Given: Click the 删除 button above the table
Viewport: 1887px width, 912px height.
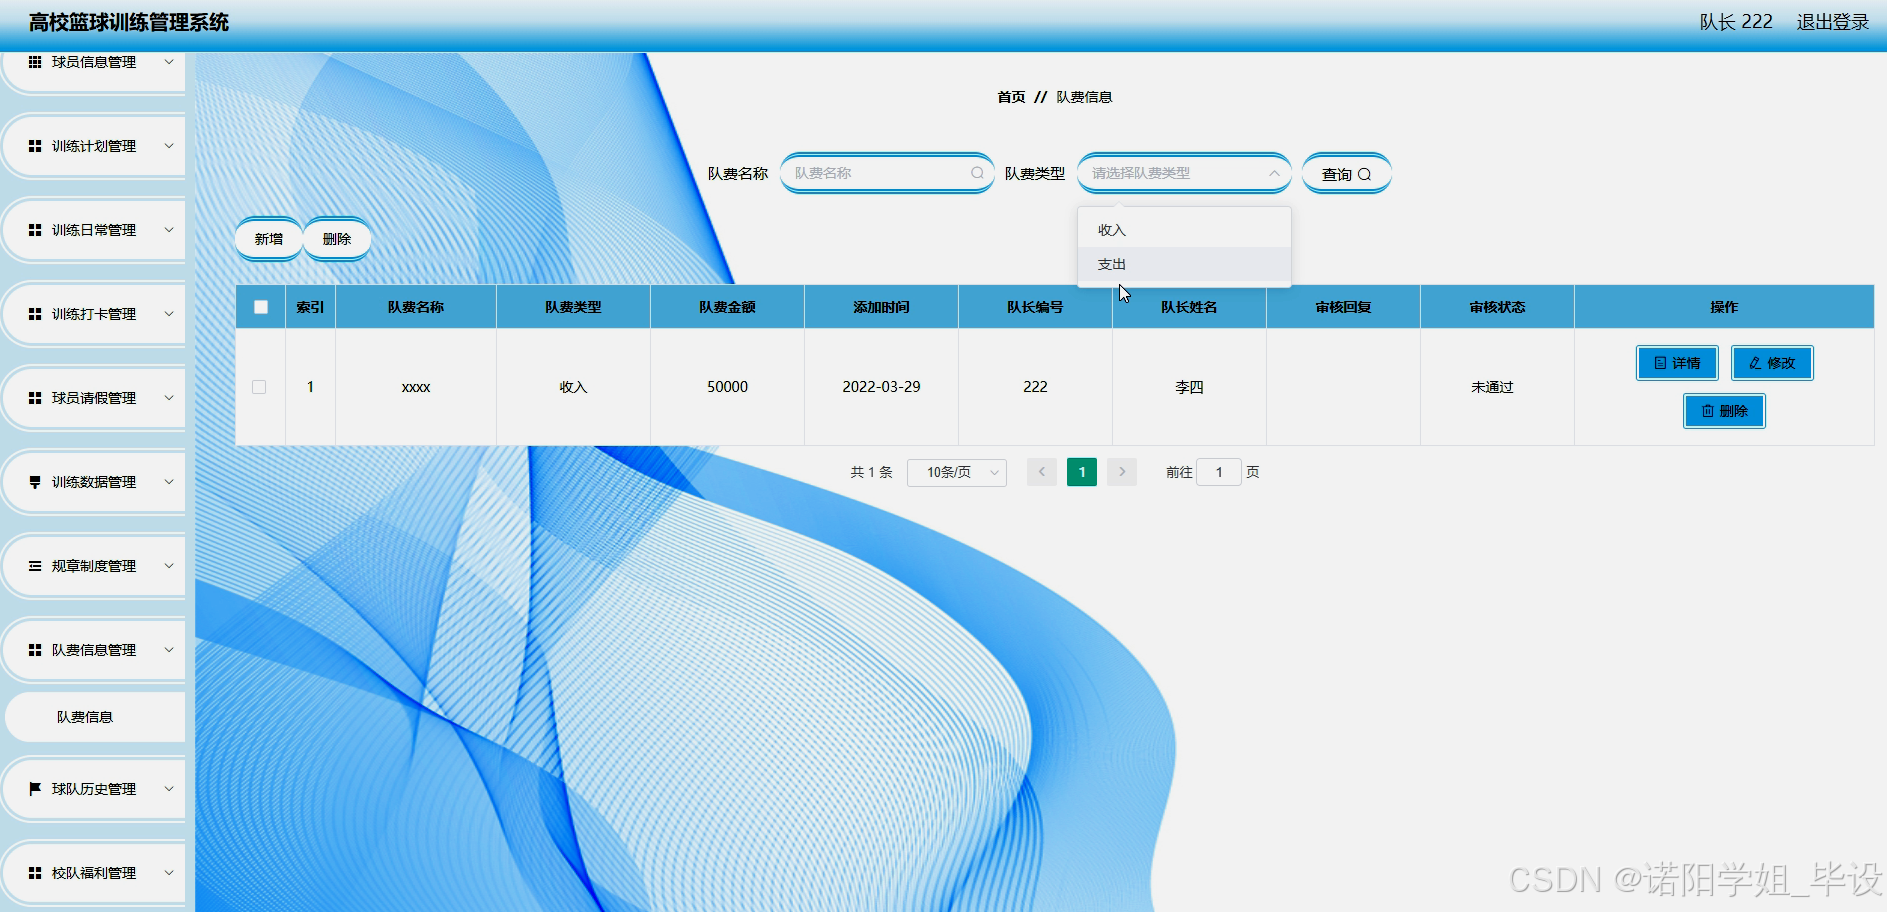Looking at the screenshot, I should point(337,239).
